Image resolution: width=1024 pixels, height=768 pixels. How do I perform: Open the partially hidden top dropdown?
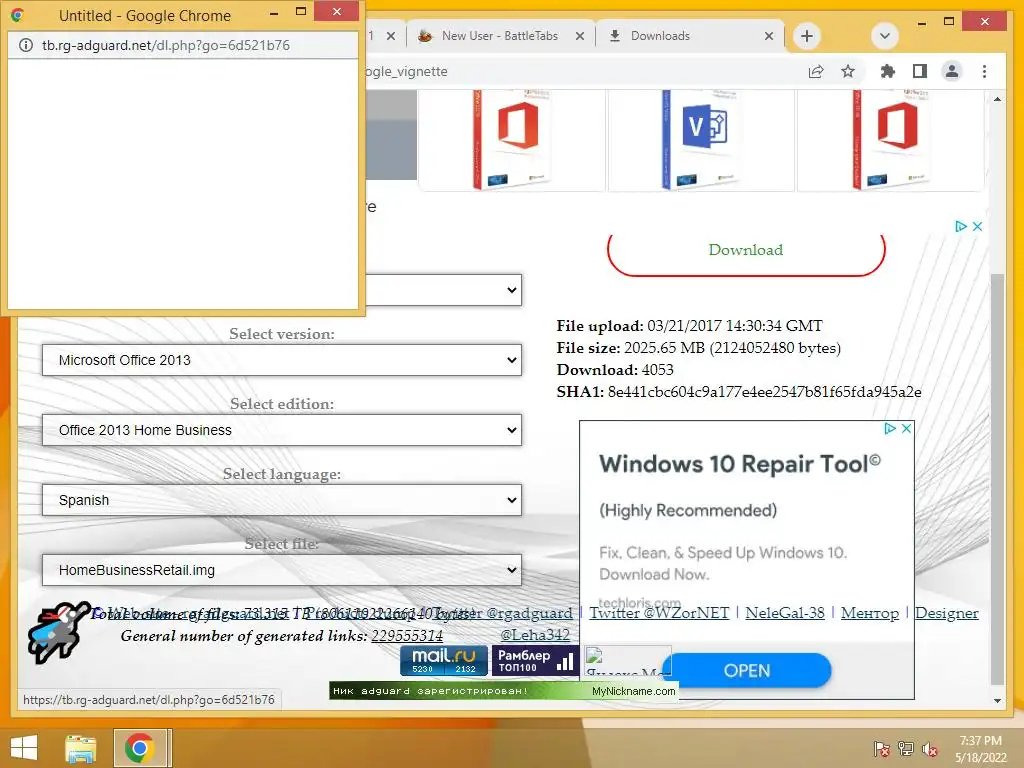click(444, 290)
